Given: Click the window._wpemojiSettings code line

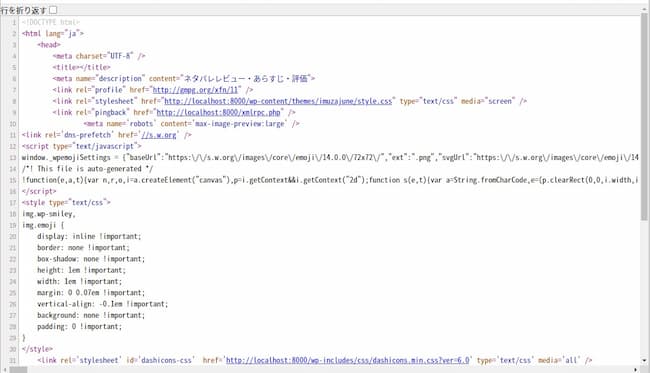Looking at the screenshot, I should [x=330, y=157].
